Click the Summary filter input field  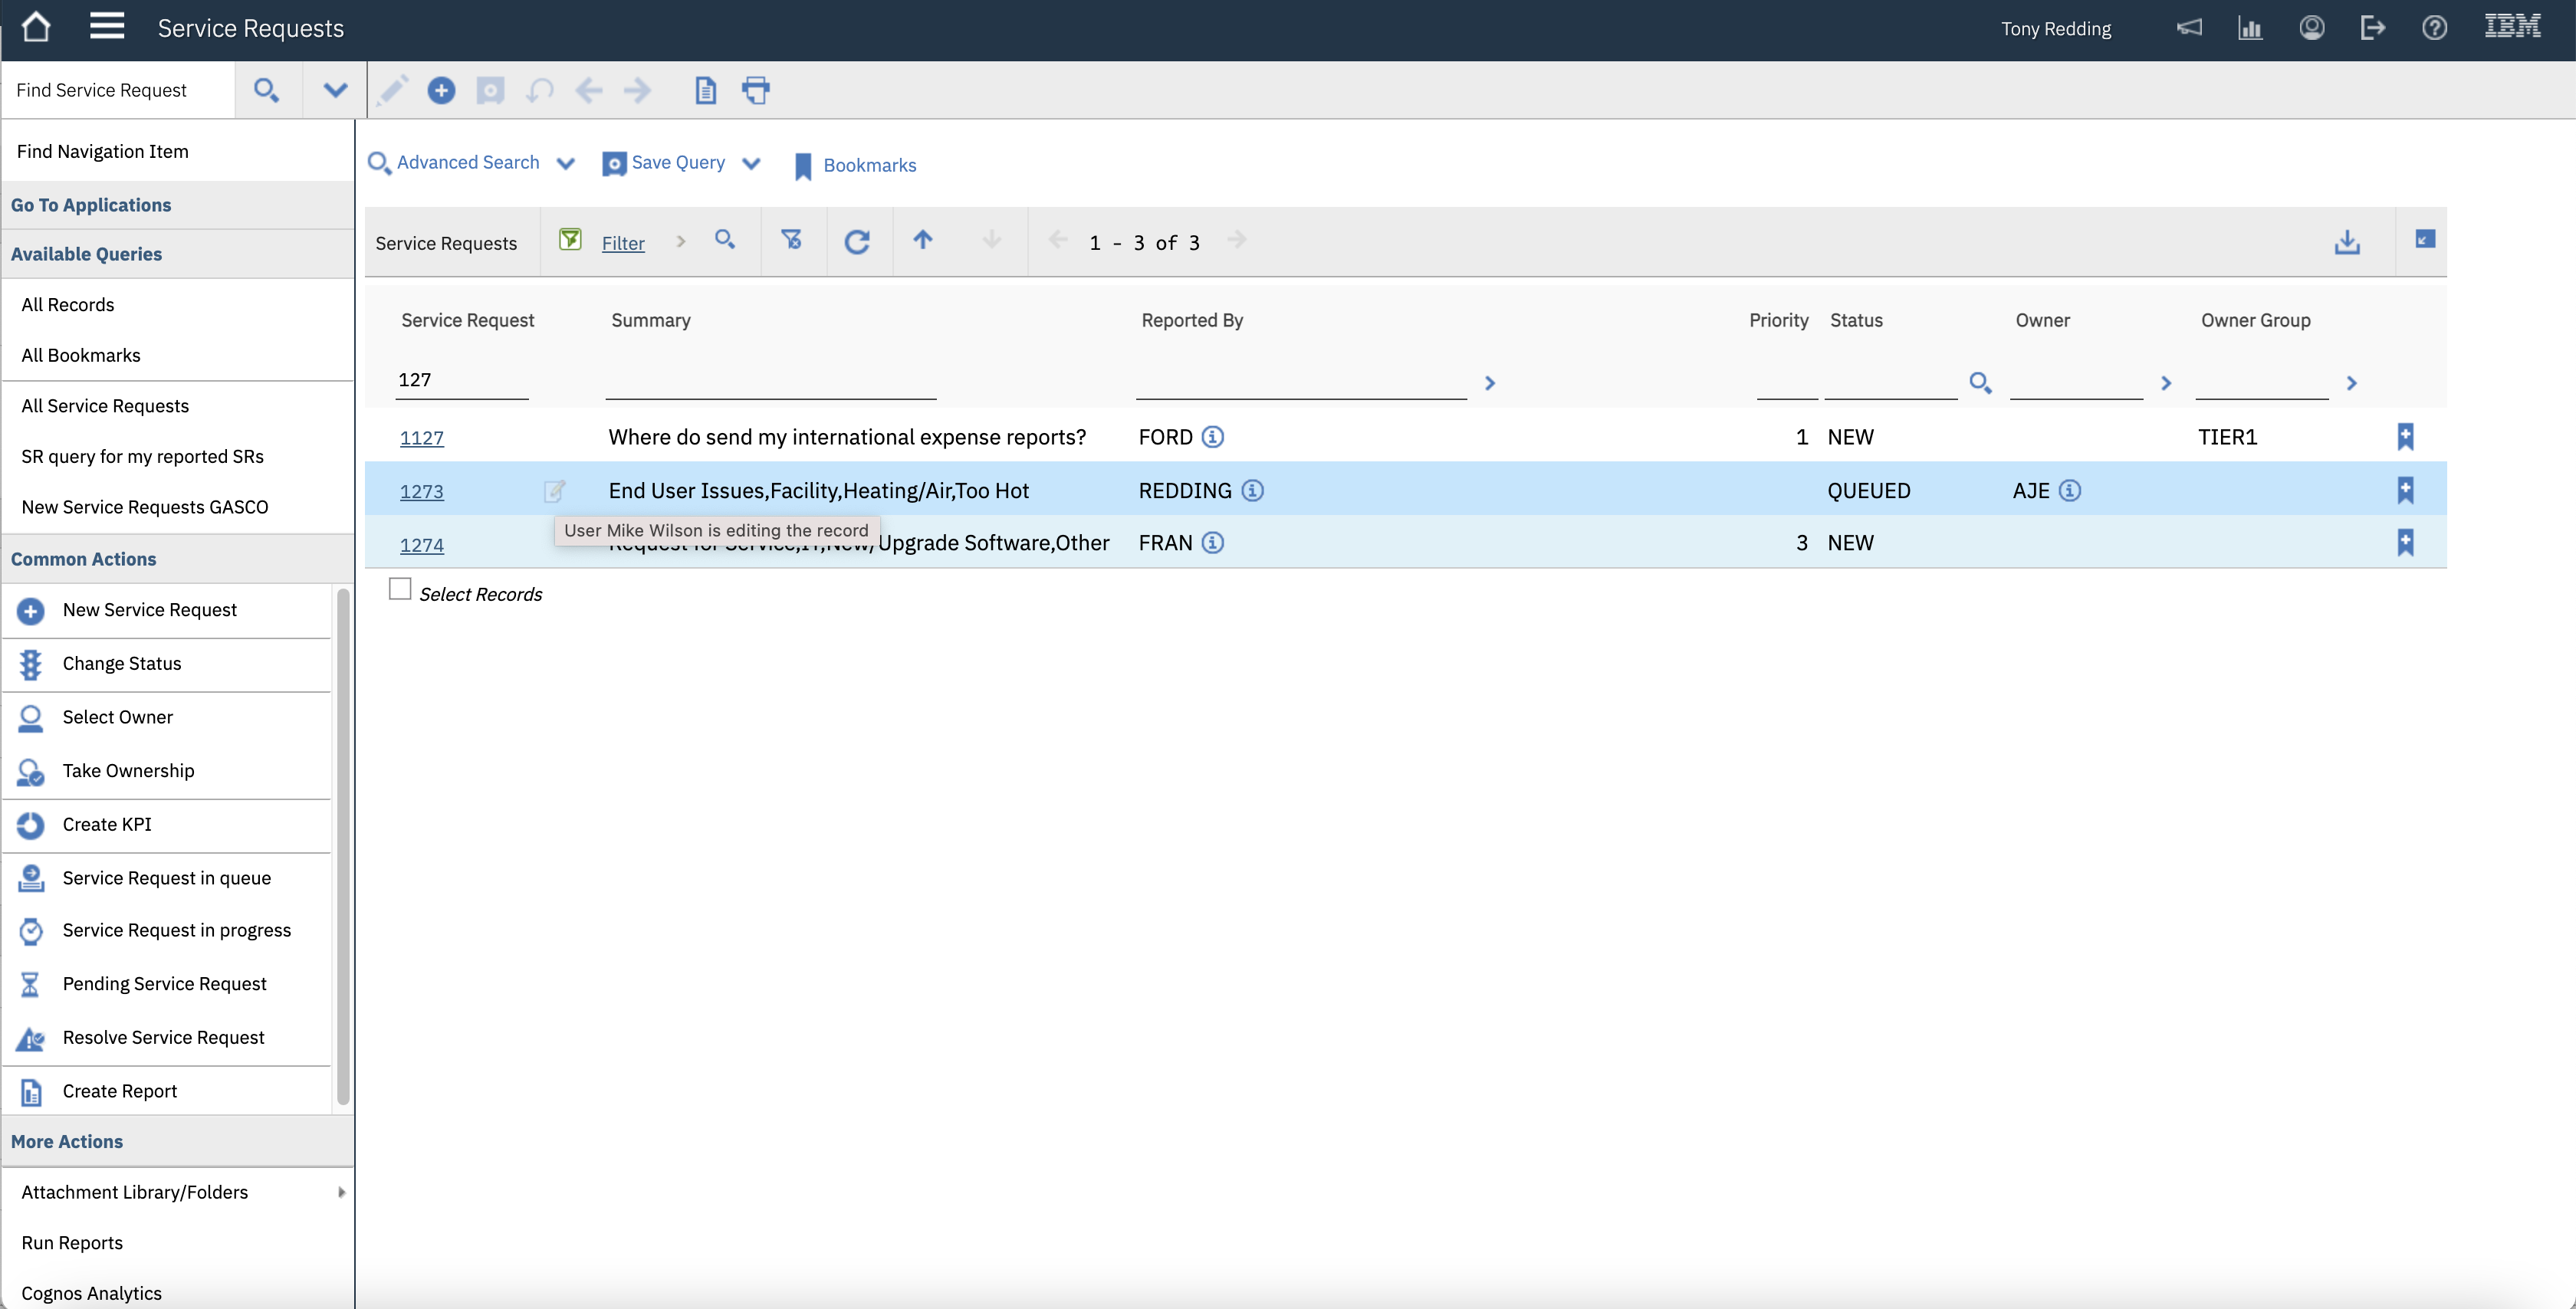click(770, 381)
